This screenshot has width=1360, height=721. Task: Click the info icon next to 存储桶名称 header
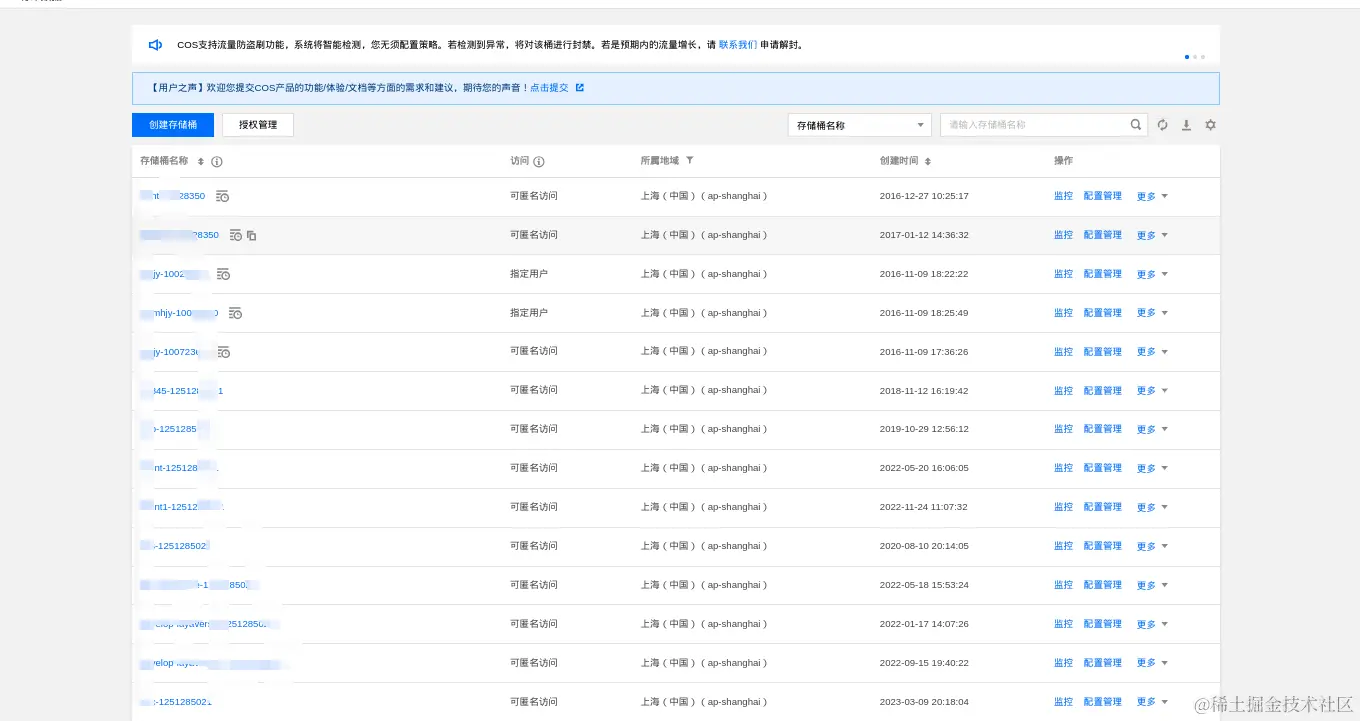click(x=217, y=161)
